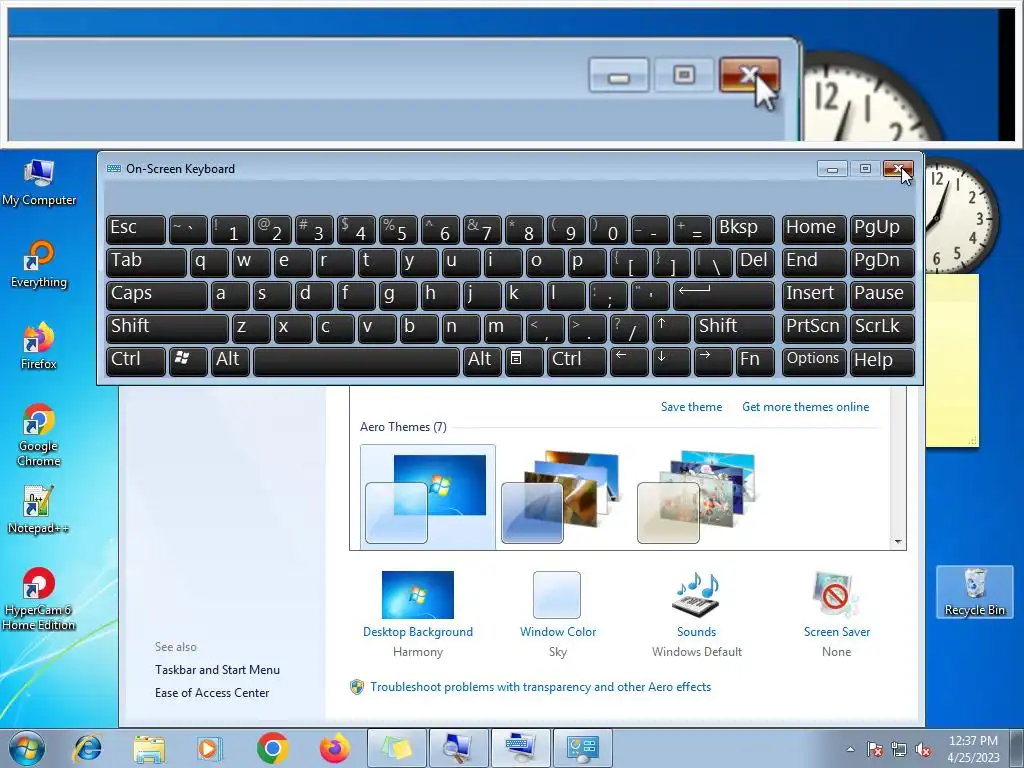The width and height of the screenshot is (1024, 768).
Task: Open the Recycle Bin
Action: 974,592
